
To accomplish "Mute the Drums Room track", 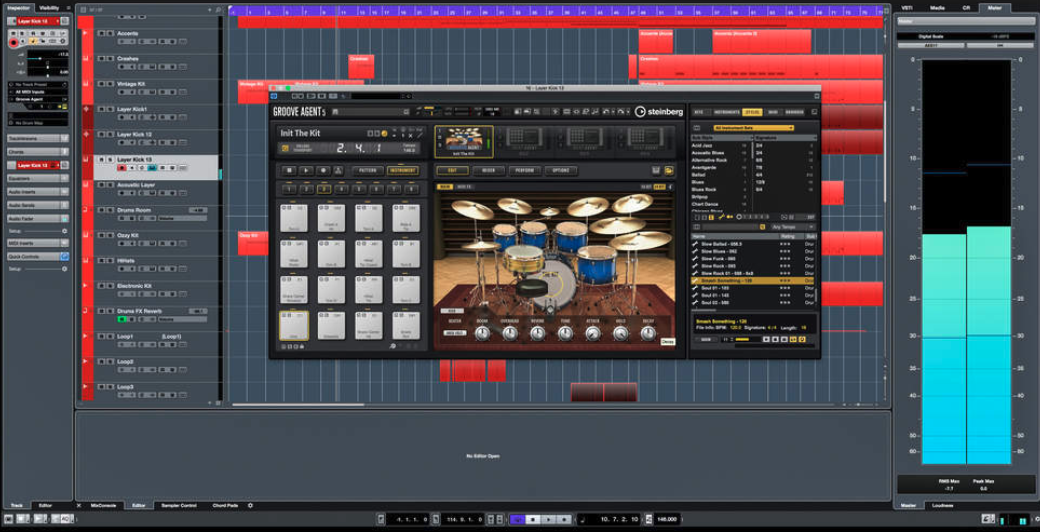I will tap(101, 210).
